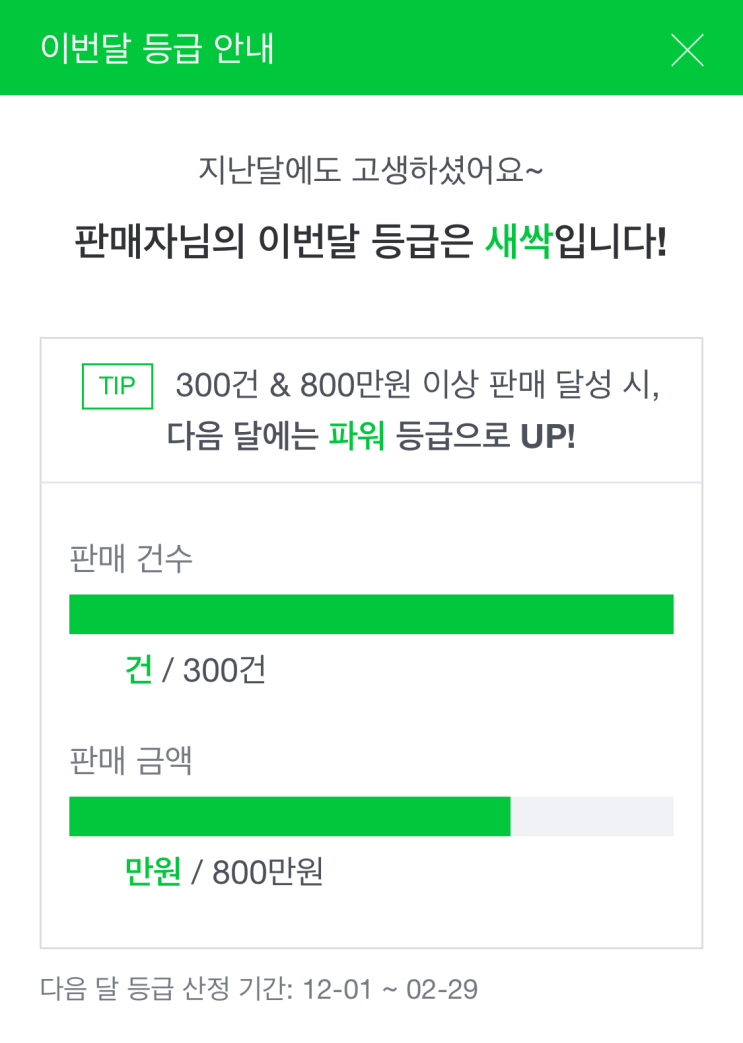Image resolution: width=743 pixels, height=1043 pixels.
Task: Click the 다음 달 등급 산정 기간 label
Action: pos(165,990)
